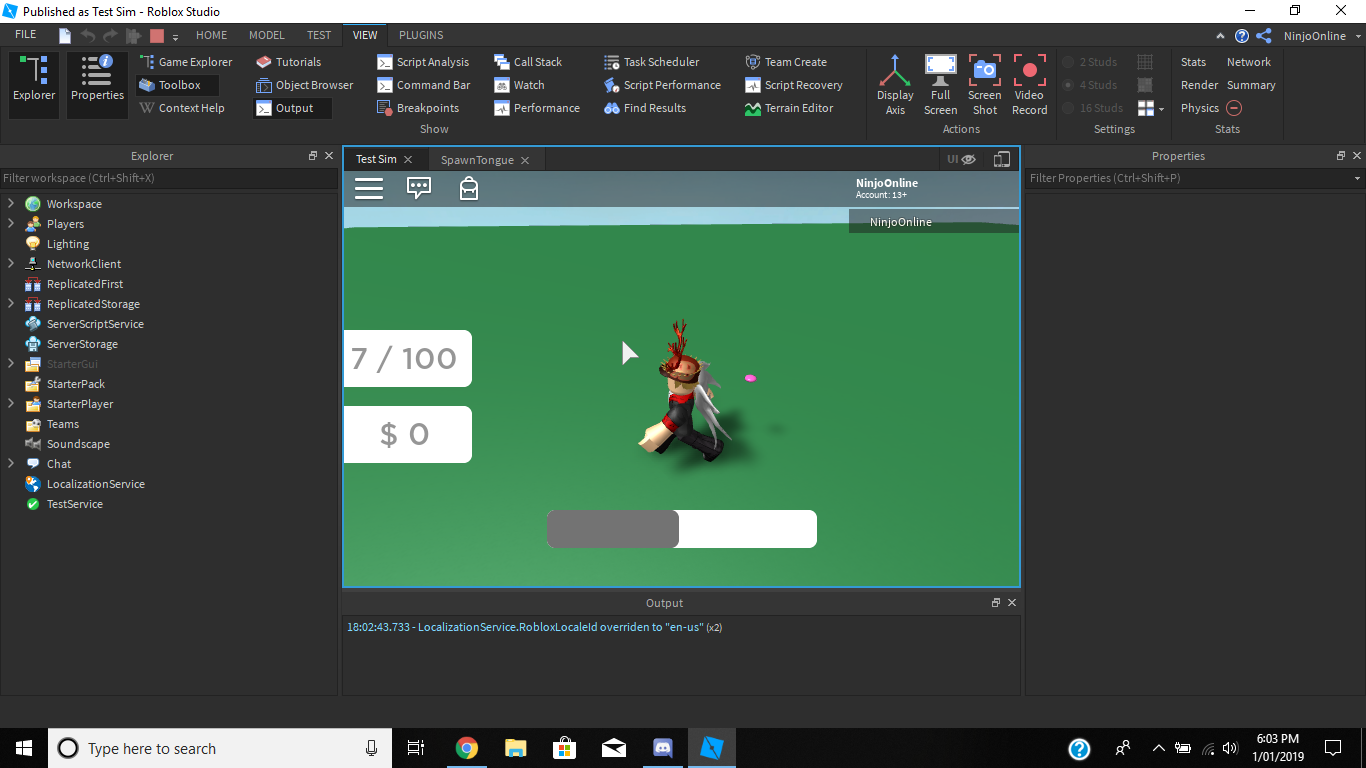This screenshot has width=1366, height=768.
Task: Expand the ServerScriptService tree item
Action: (x=10, y=323)
